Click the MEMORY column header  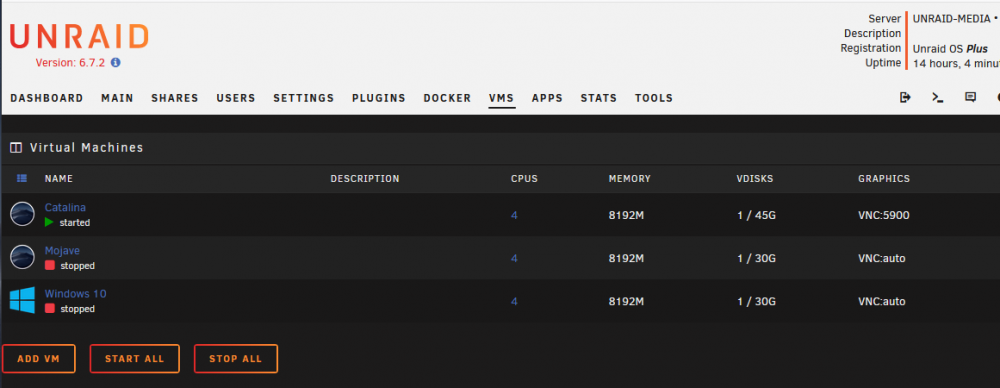click(x=629, y=179)
